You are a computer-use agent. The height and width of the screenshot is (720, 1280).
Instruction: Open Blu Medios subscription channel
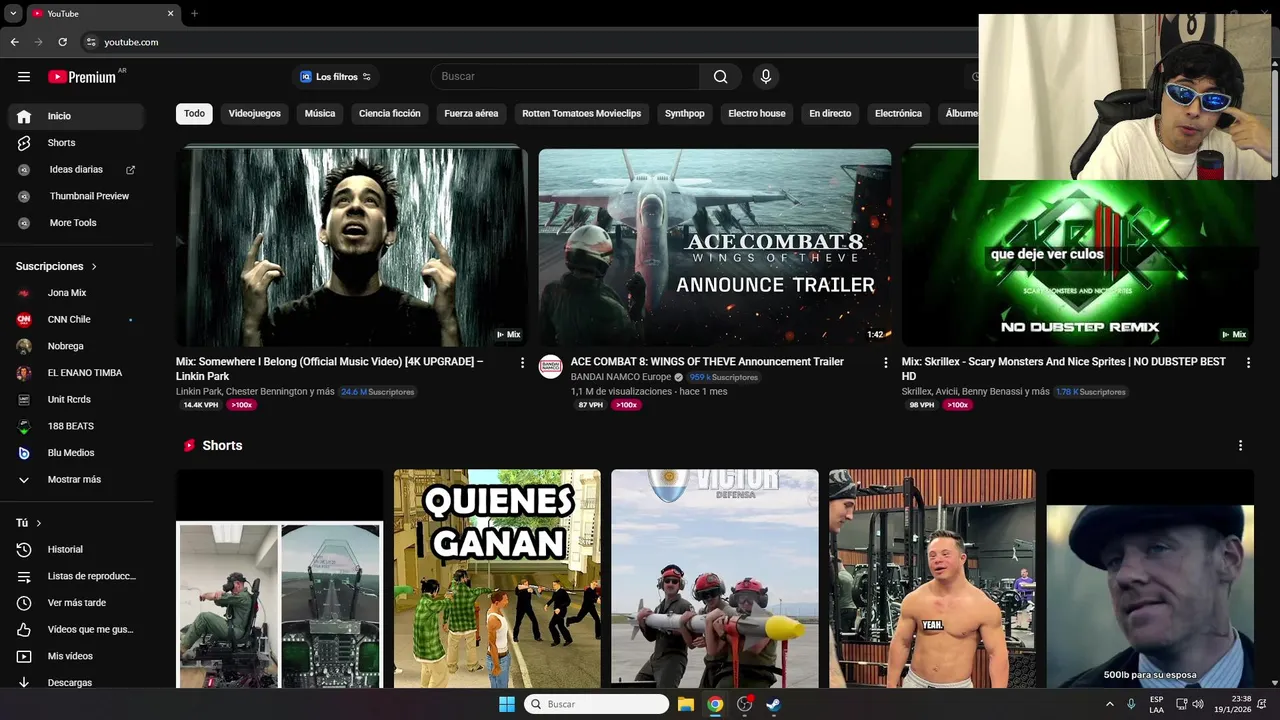pos(77,453)
